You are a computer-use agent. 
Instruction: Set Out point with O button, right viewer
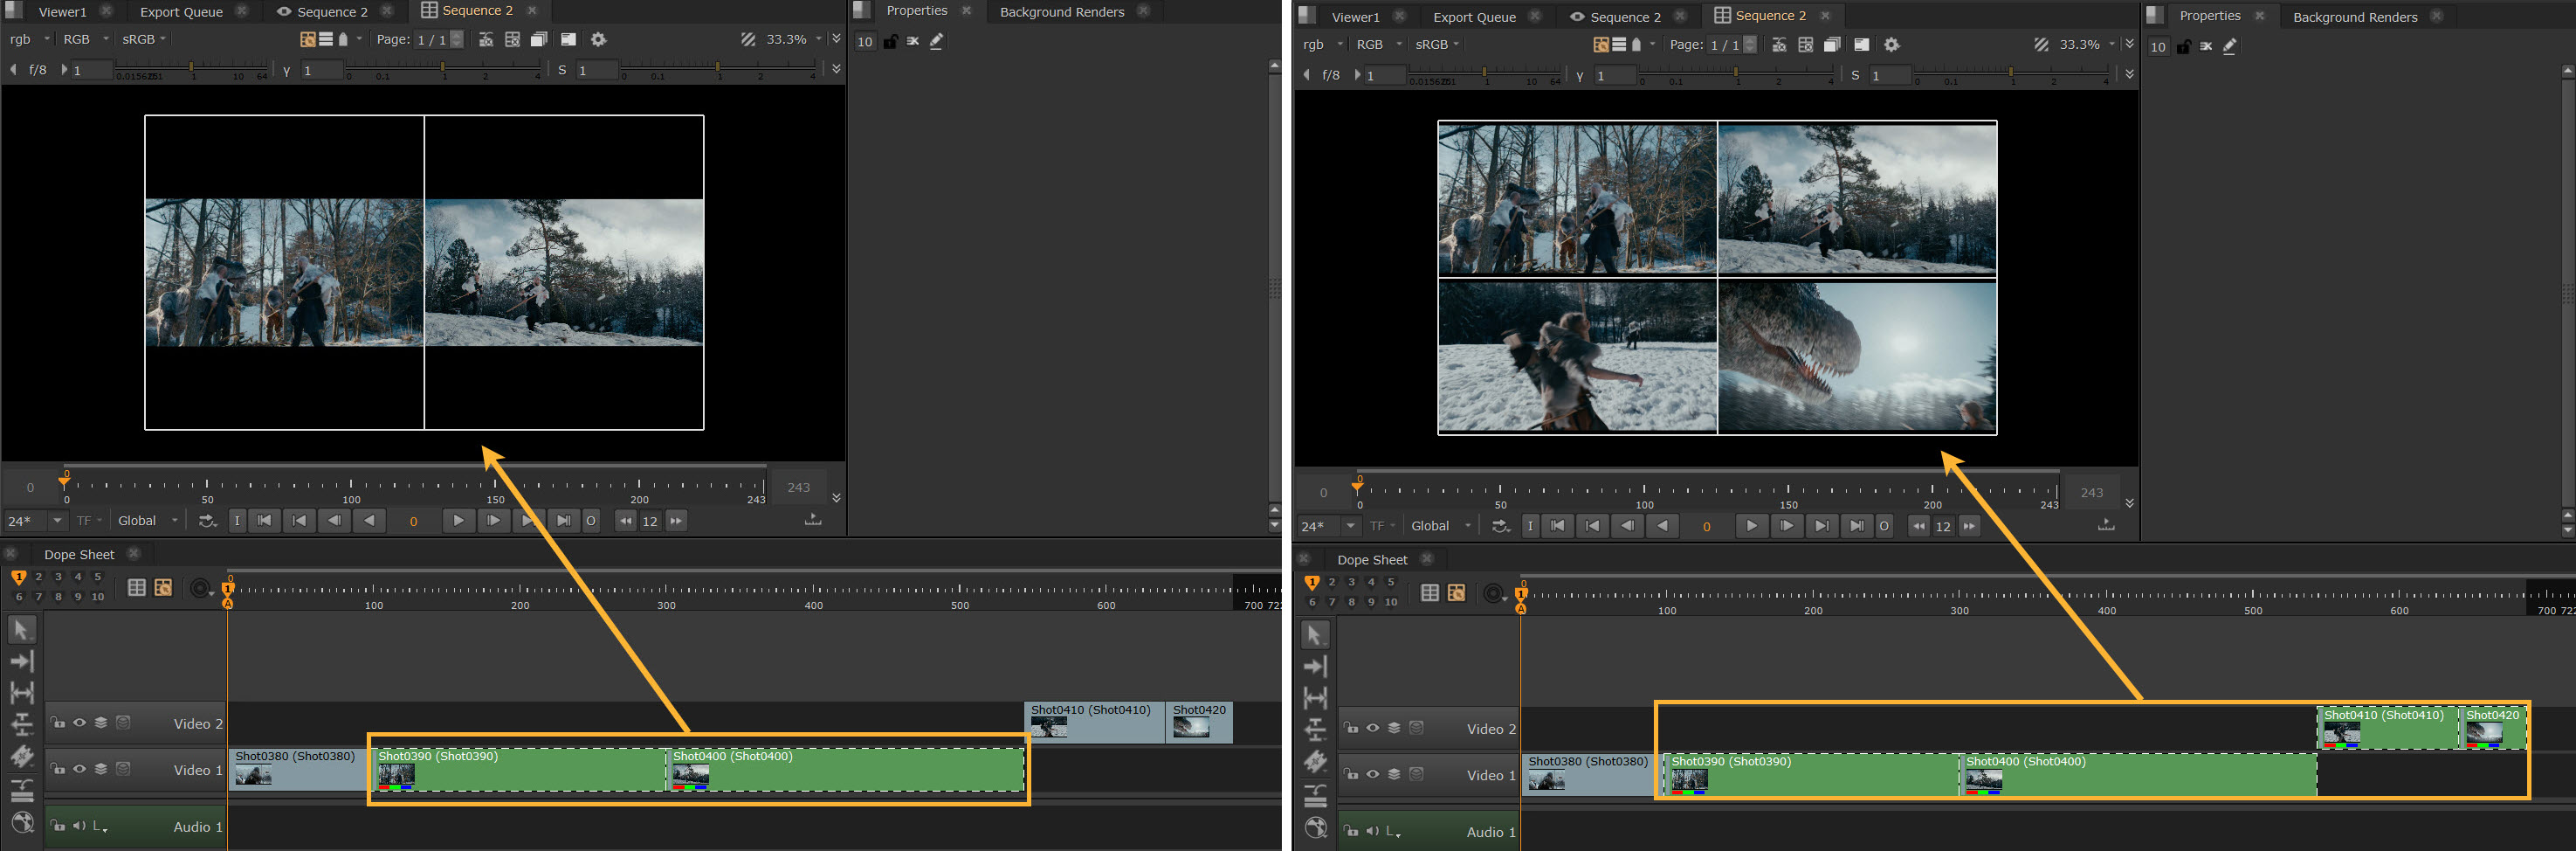(x=1884, y=525)
